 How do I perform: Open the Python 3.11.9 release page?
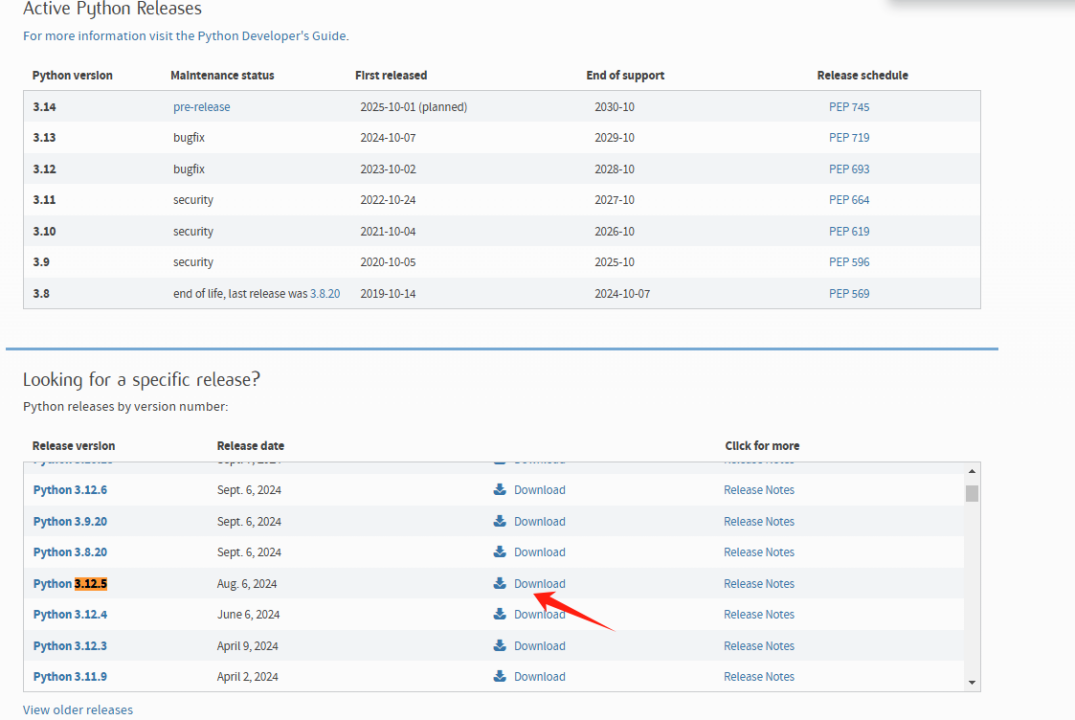70,677
